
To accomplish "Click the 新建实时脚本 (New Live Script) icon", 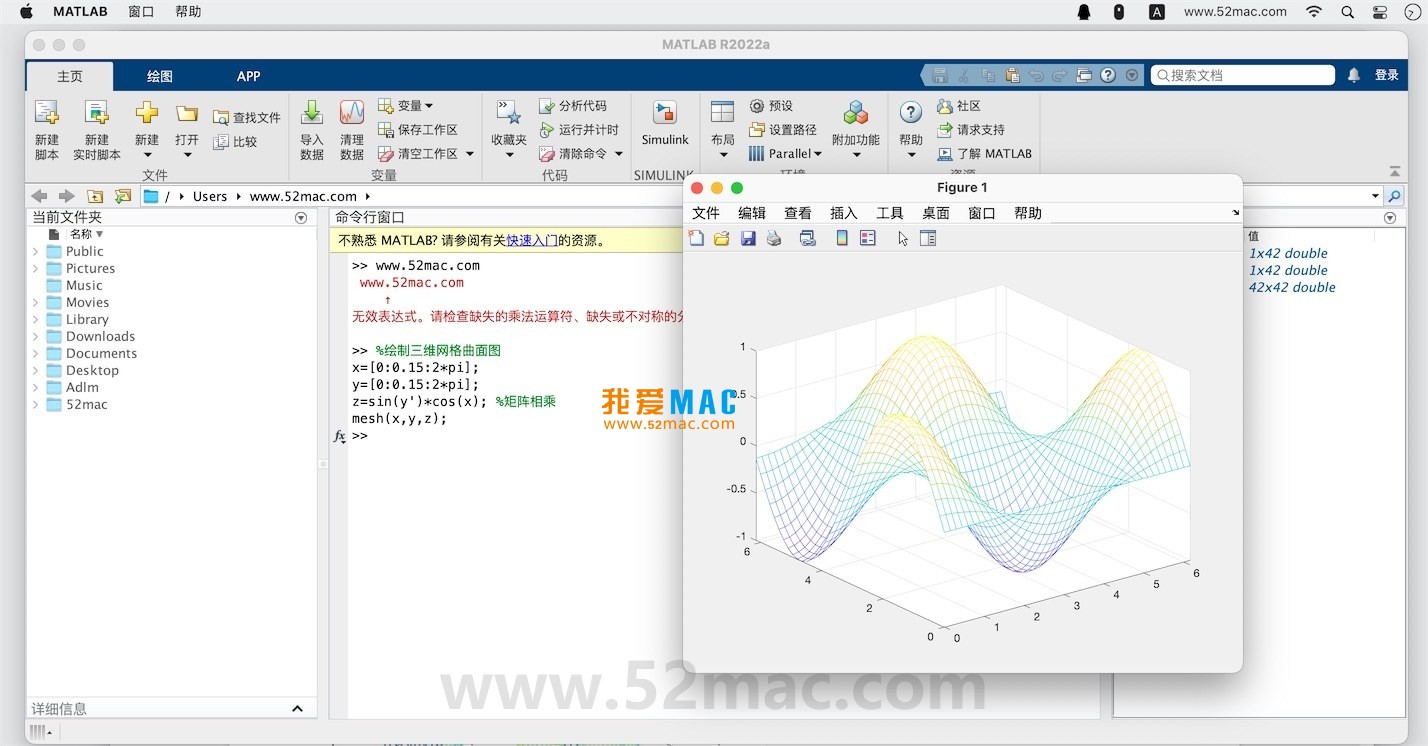I will pyautogui.click(x=97, y=112).
